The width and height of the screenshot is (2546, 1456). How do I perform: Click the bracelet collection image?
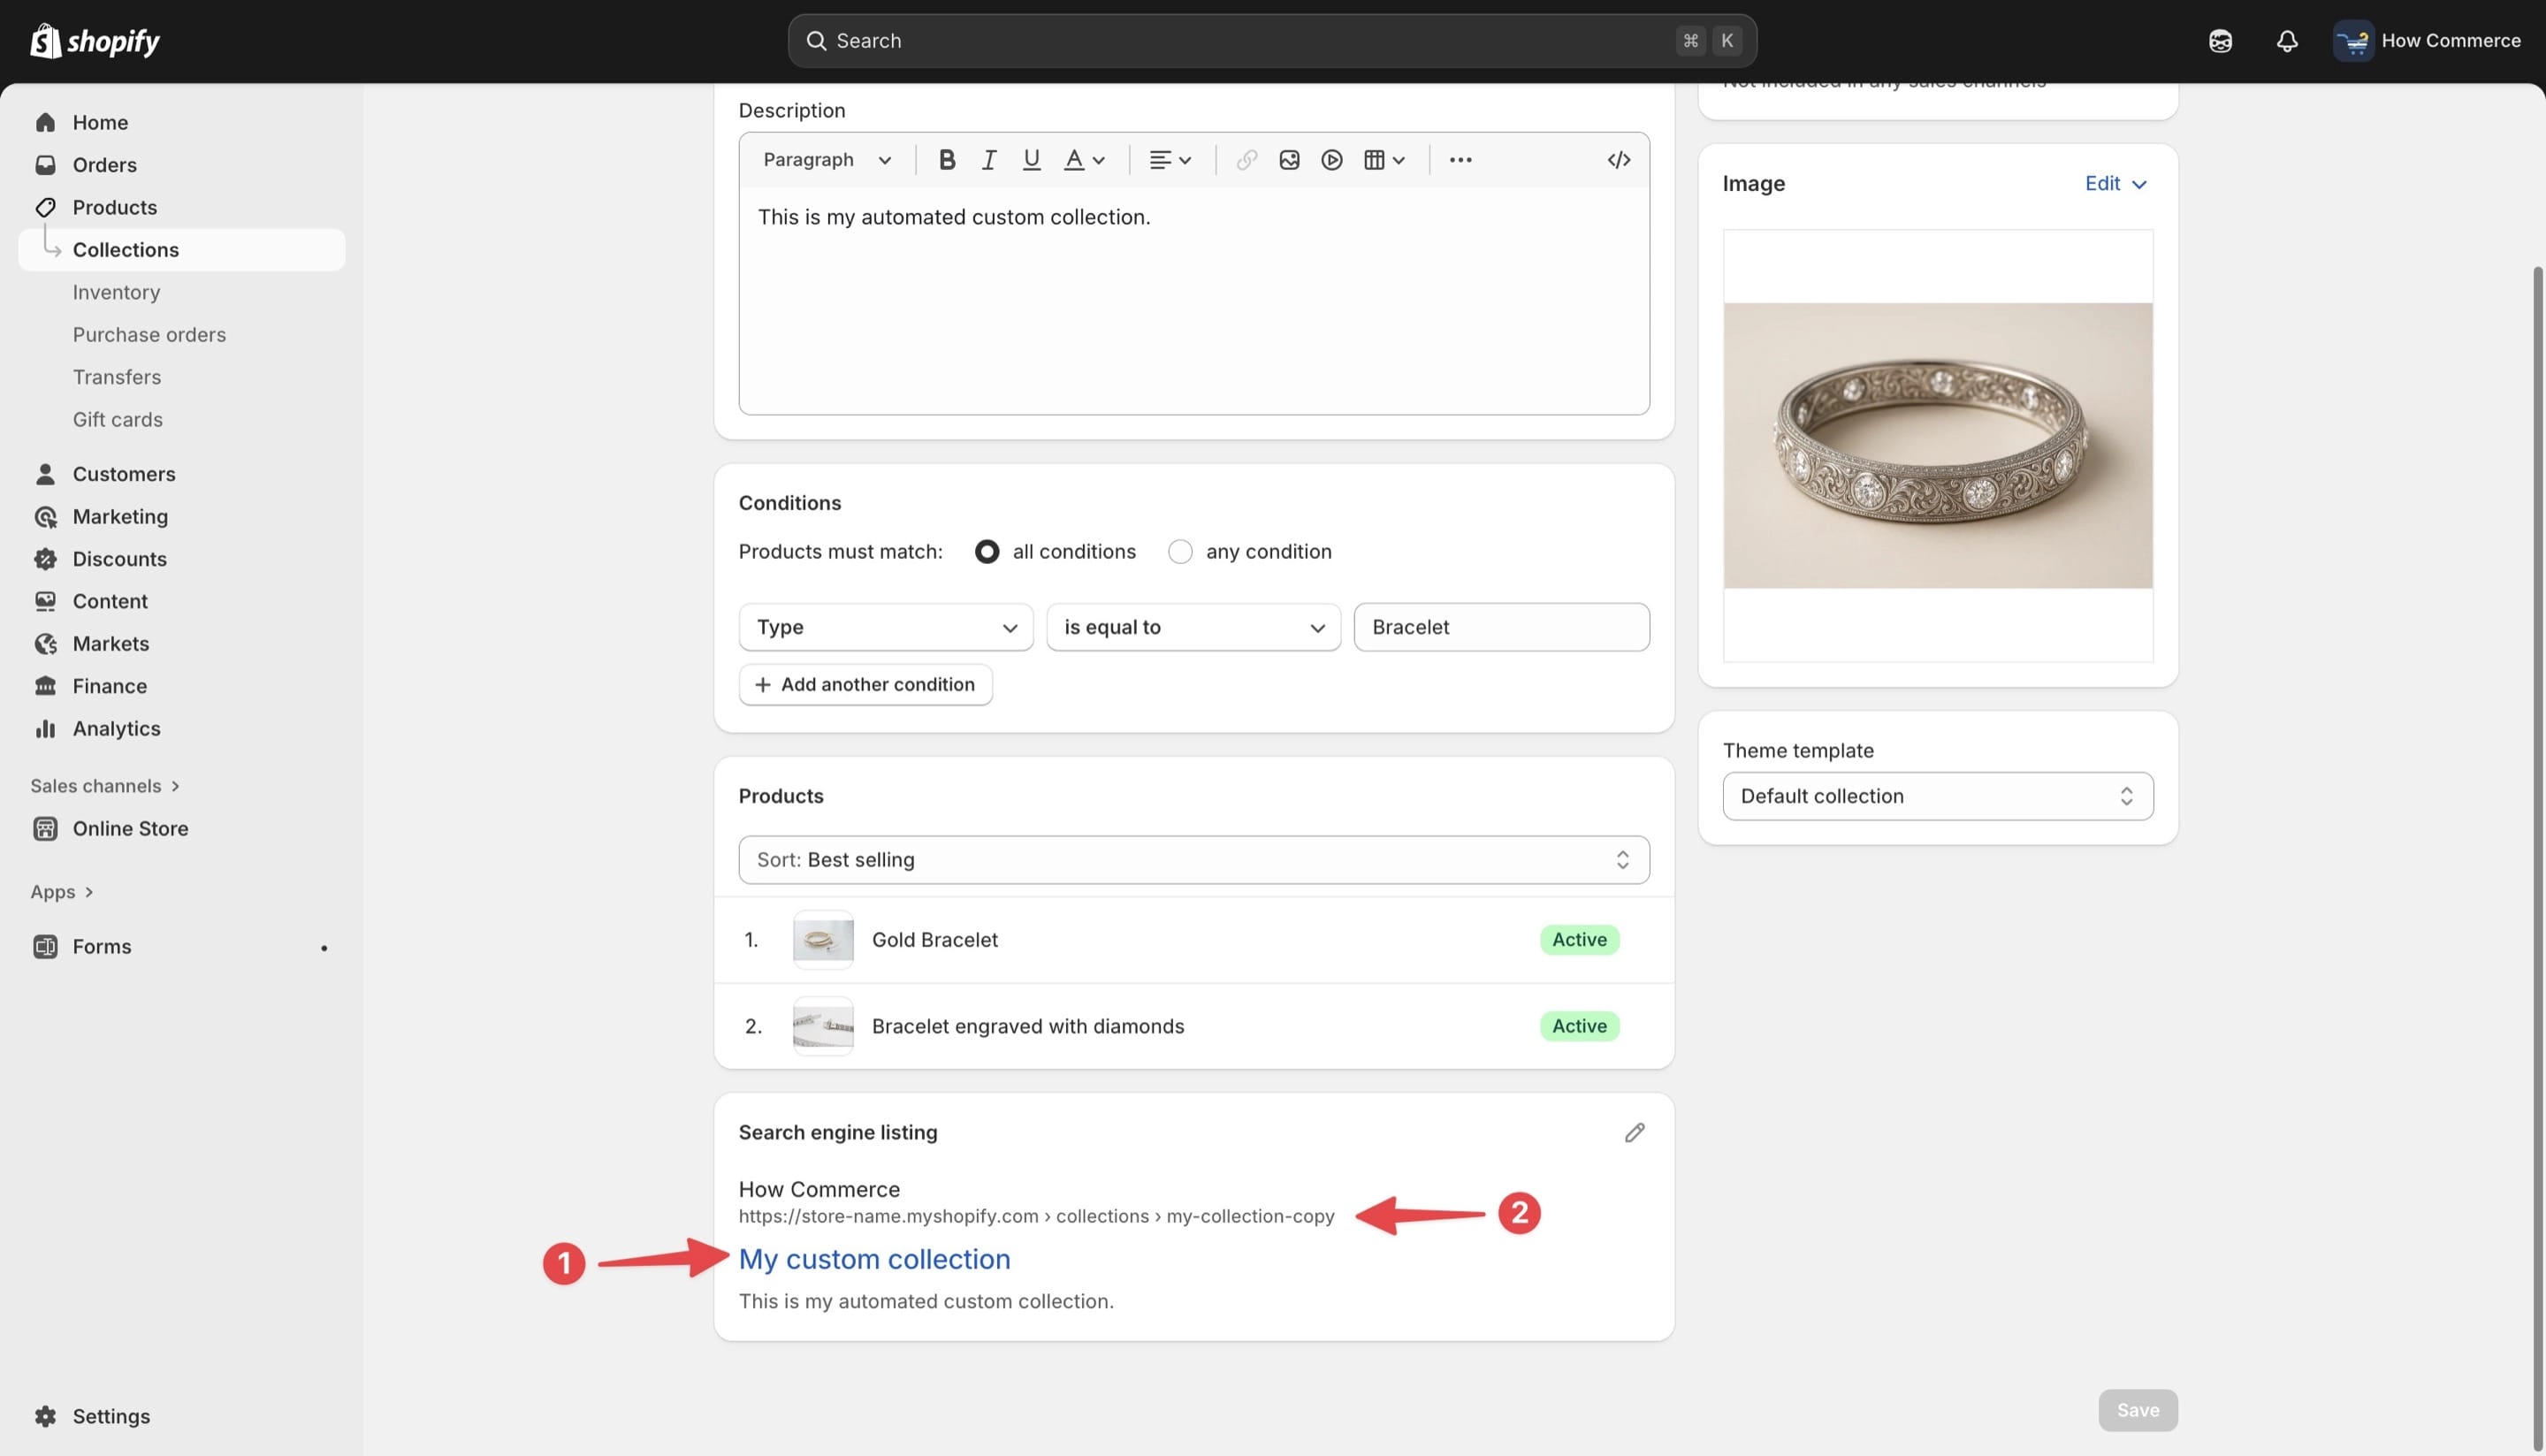[1937, 446]
